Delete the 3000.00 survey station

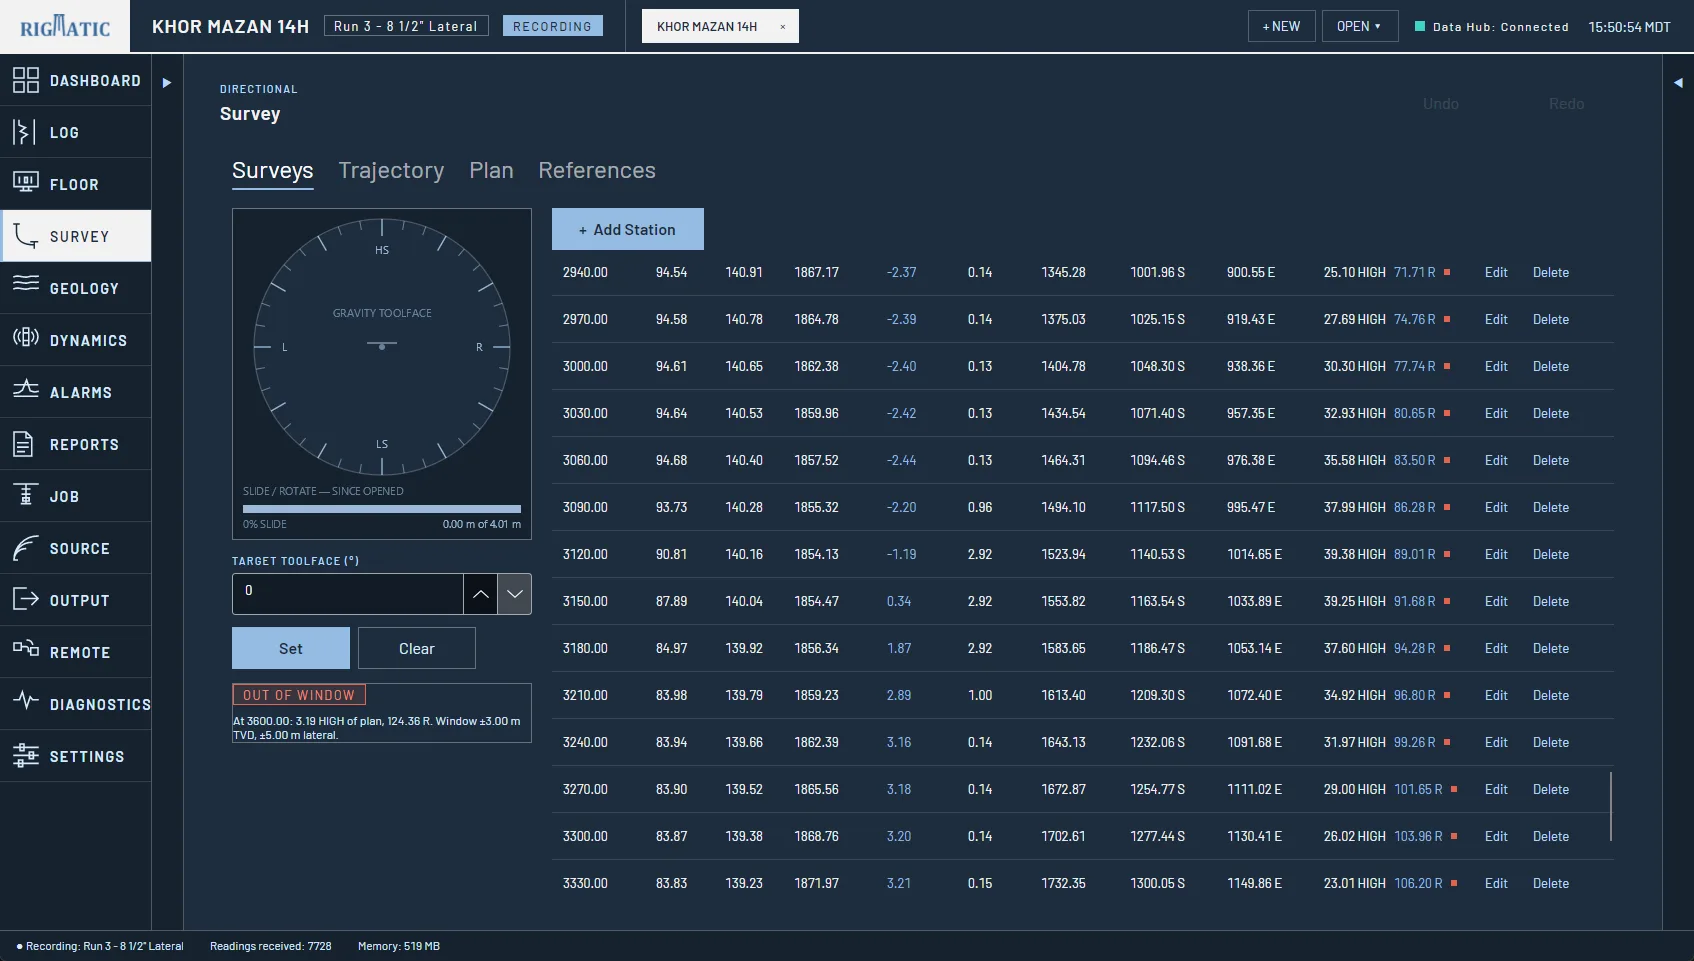coord(1551,366)
